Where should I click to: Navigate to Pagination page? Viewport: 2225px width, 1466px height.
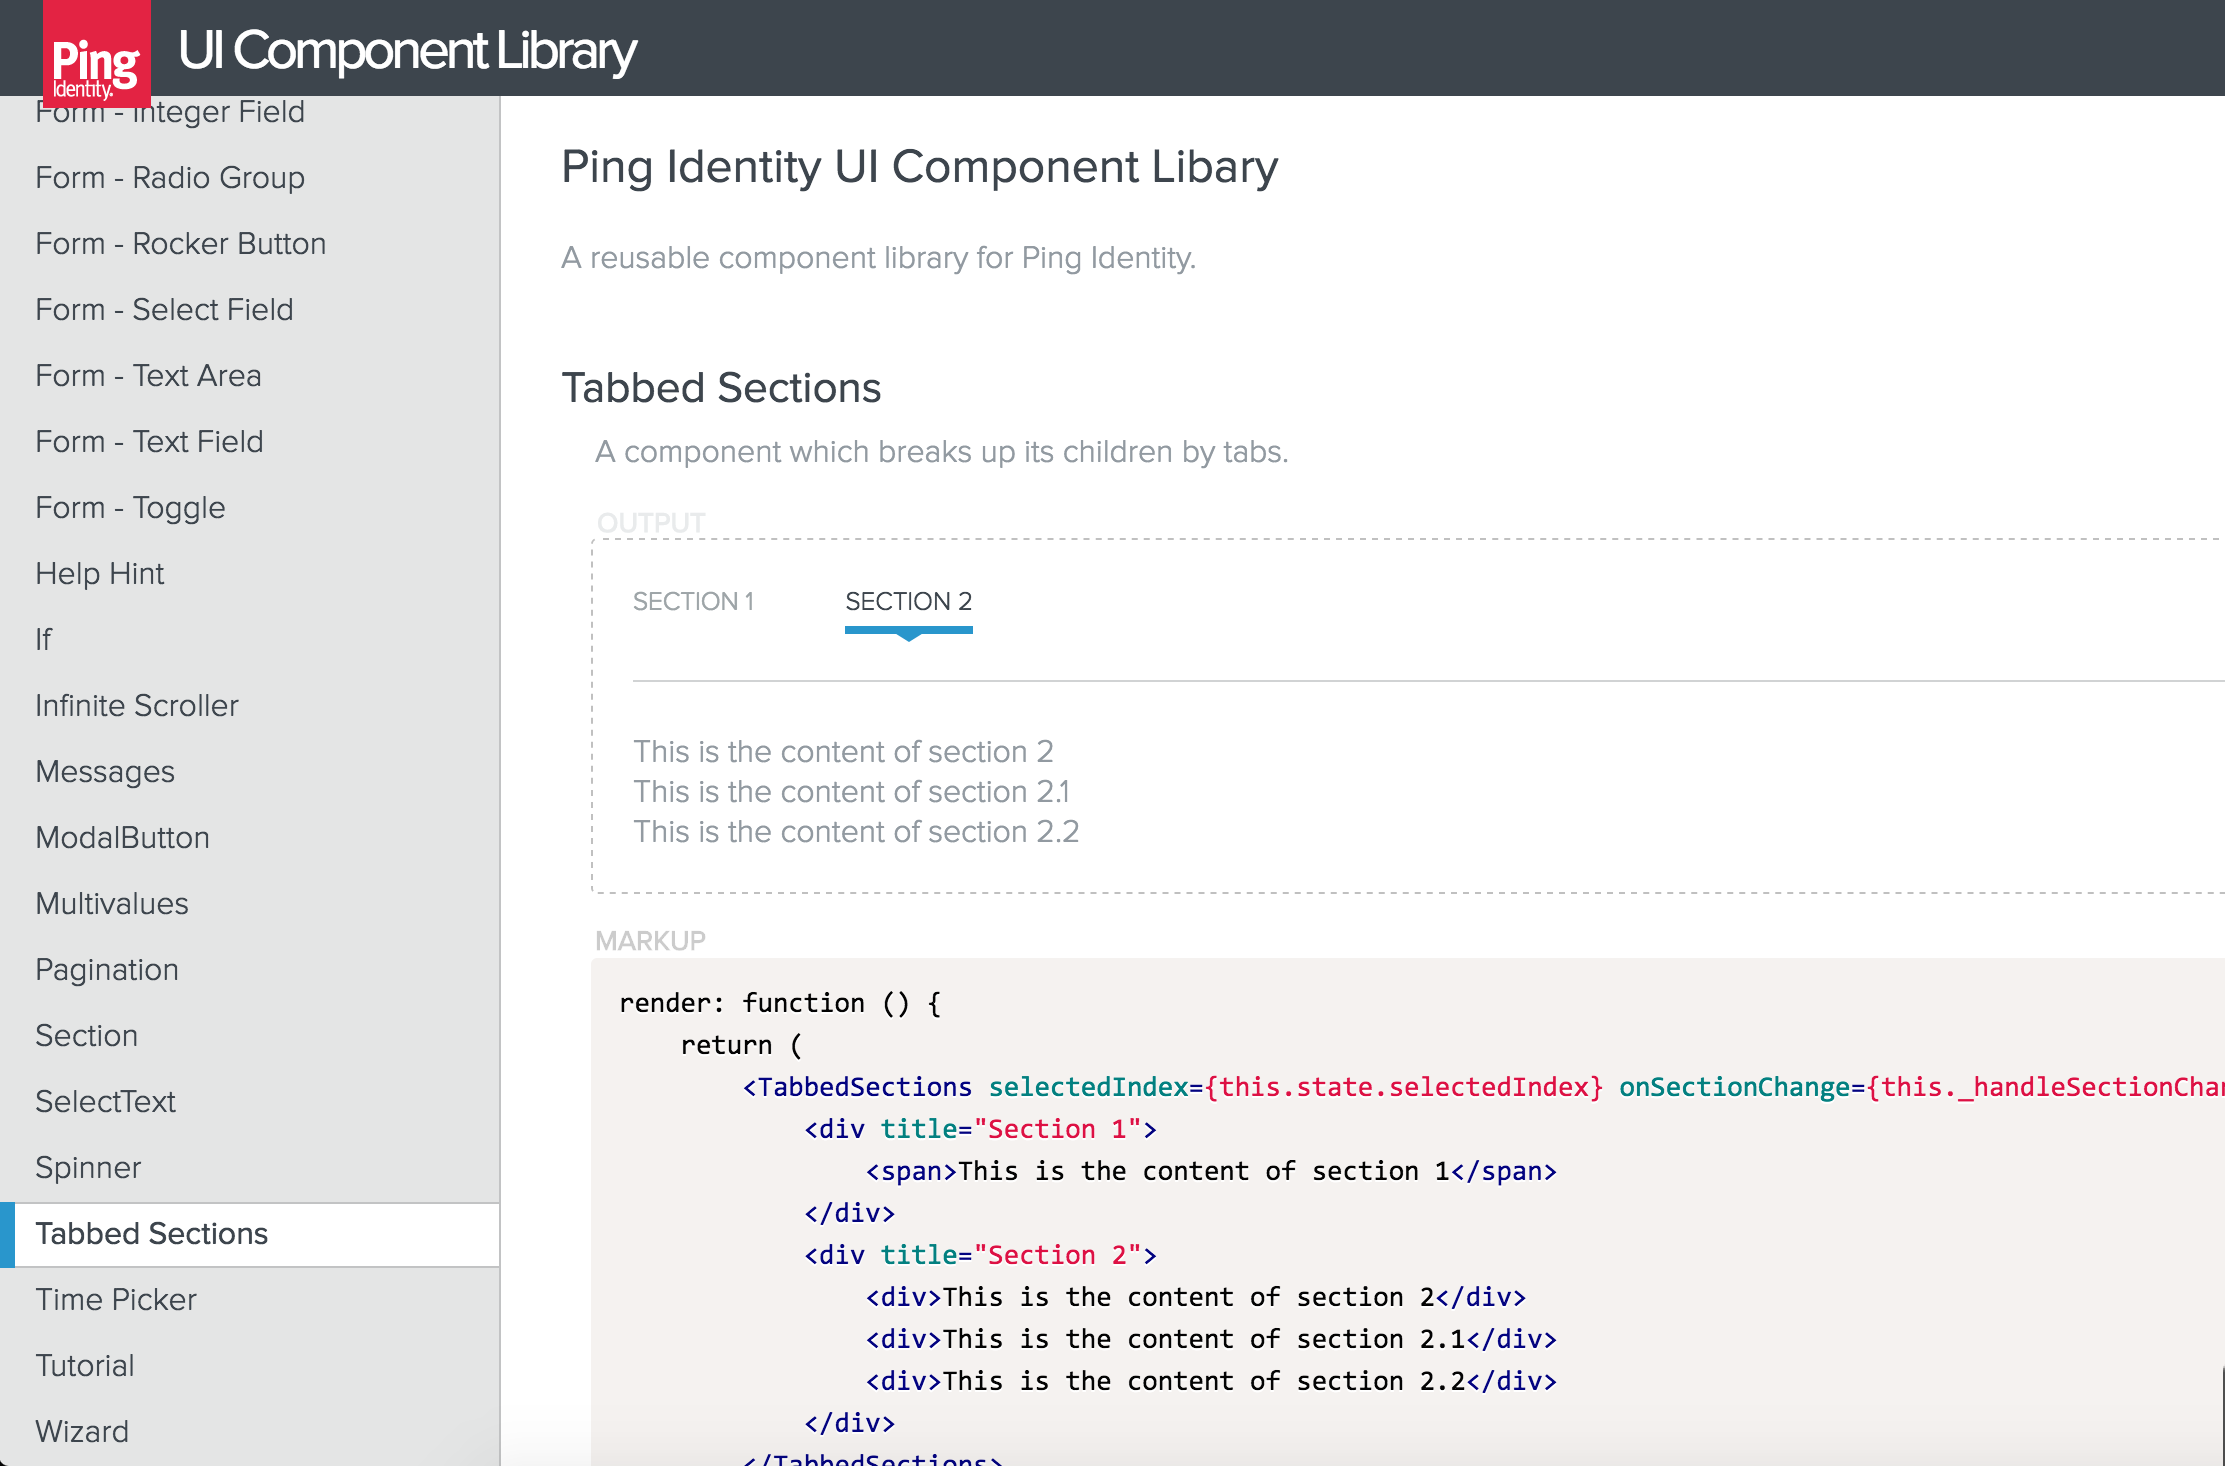(107, 970)
